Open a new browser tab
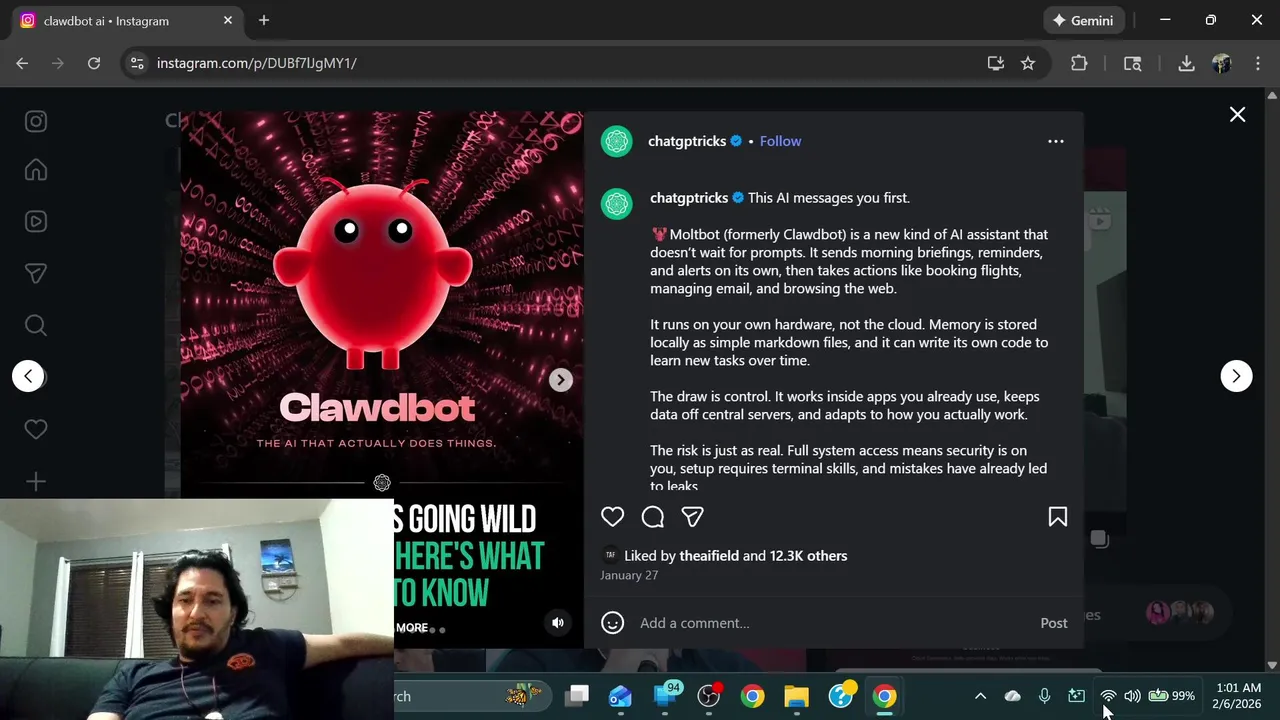This screenshot has width=1280, height=720. [264, 20]
